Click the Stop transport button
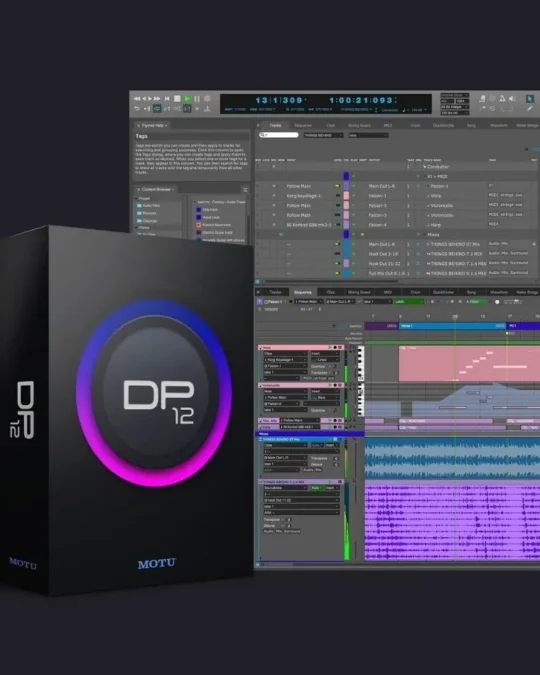 click(x=177, y=99)
